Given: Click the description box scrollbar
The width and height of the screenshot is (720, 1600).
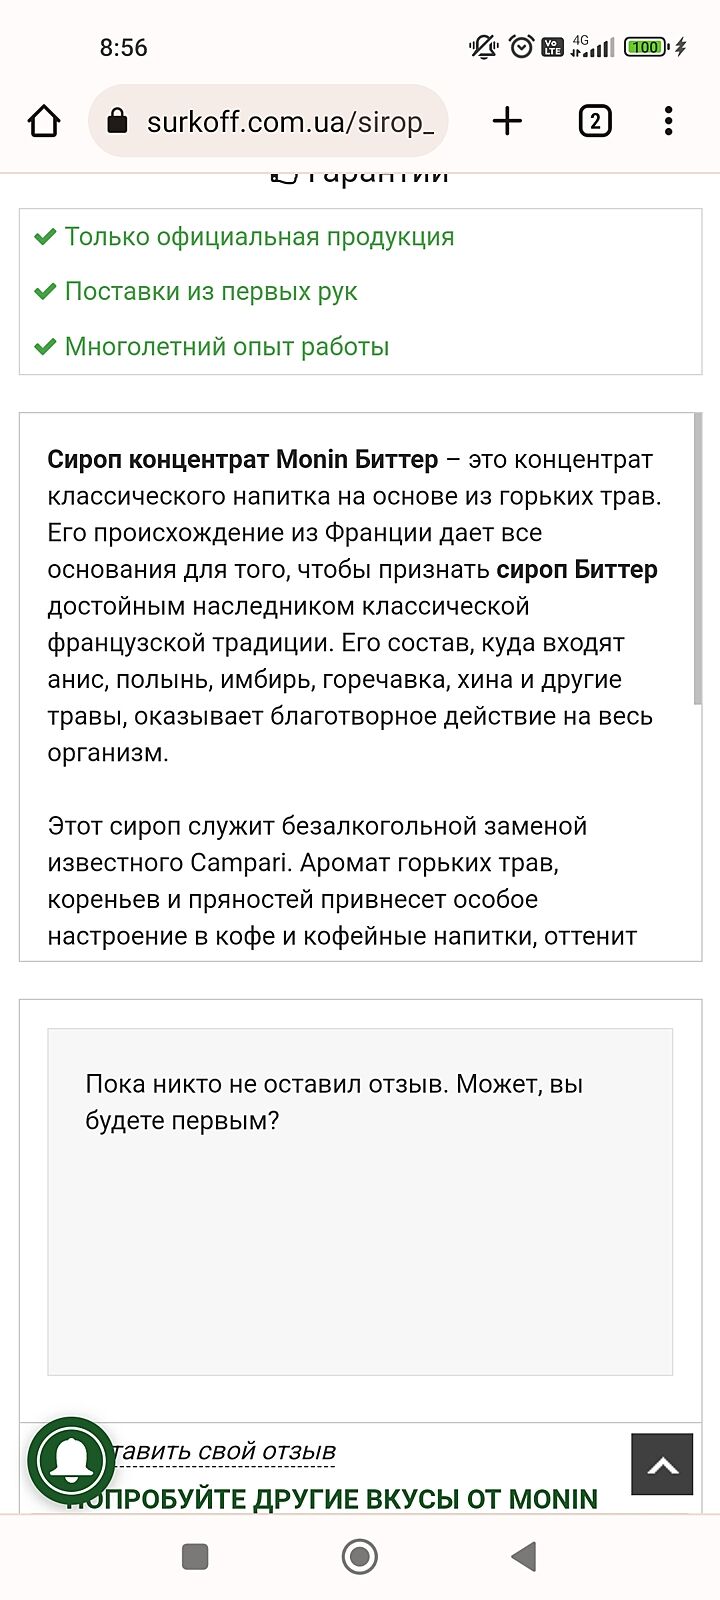Looking at the screenshot, I should click(x=697, y=560).
